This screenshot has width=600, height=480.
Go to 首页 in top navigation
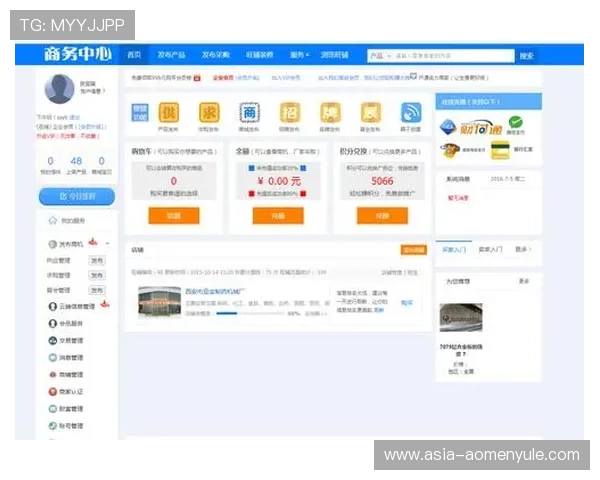pyautogui.click(x=134, y=55)
